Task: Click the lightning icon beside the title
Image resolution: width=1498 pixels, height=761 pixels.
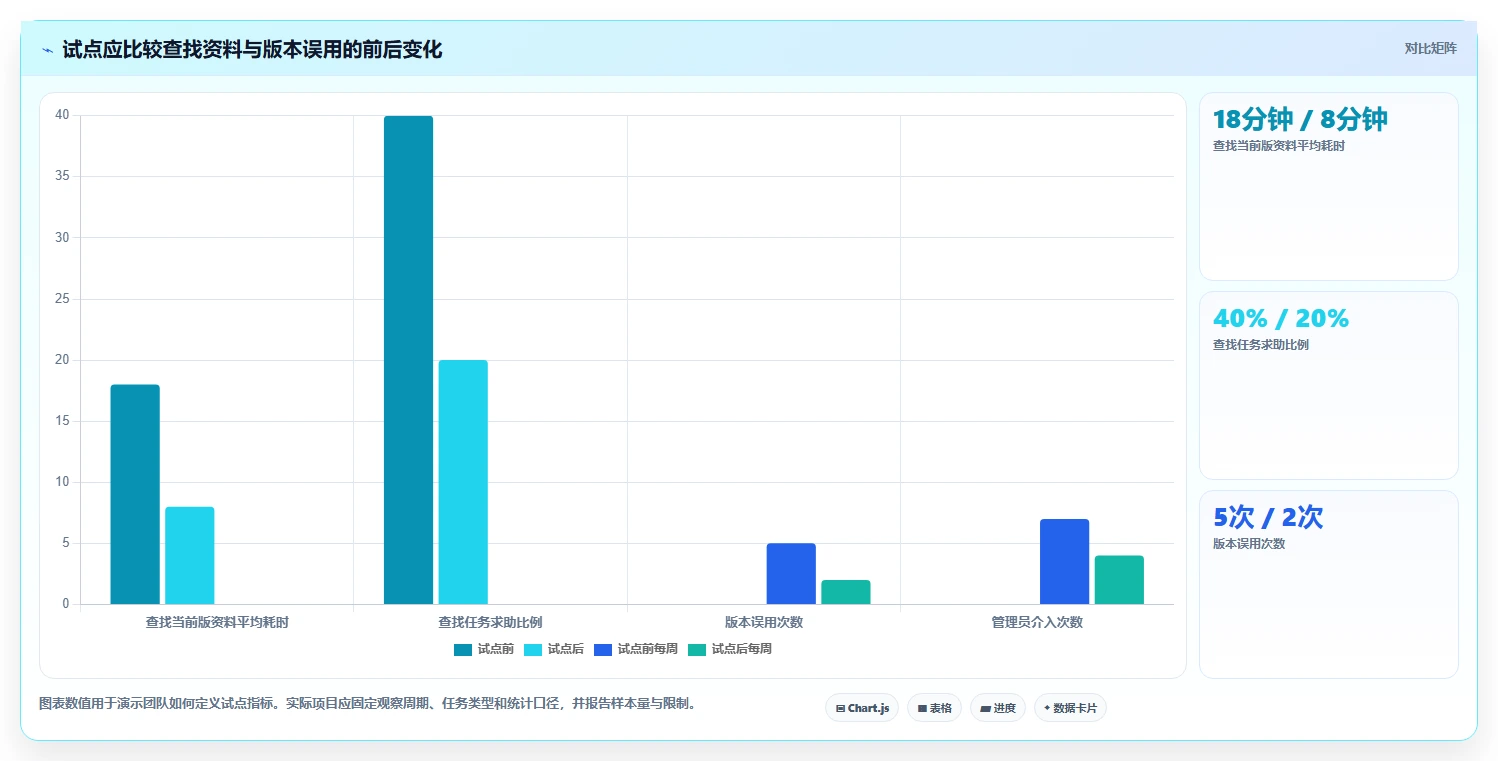Action: 47,50
